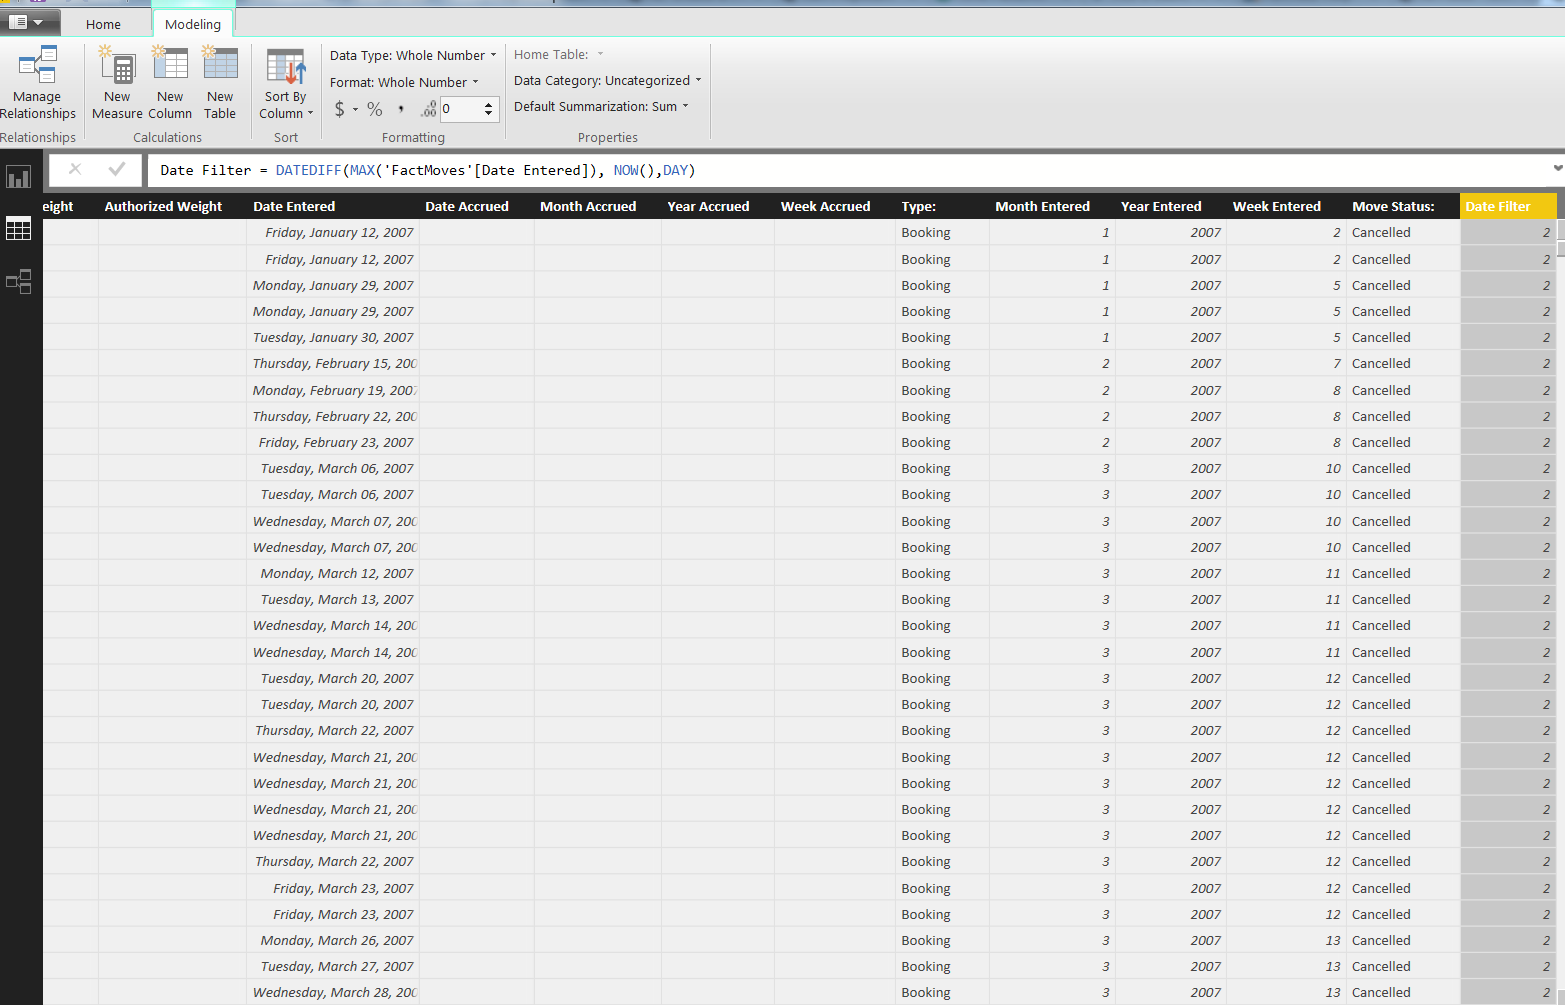Expand Data Type dropdown

click(x=413, y=55)
